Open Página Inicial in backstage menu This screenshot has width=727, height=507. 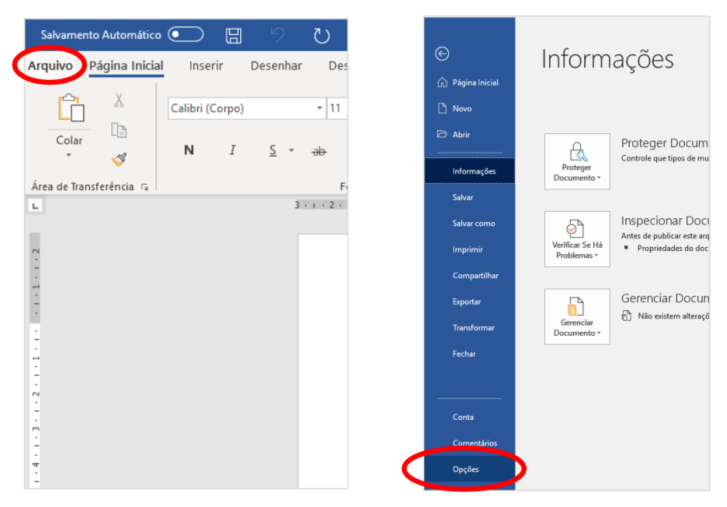coord(468,82)
